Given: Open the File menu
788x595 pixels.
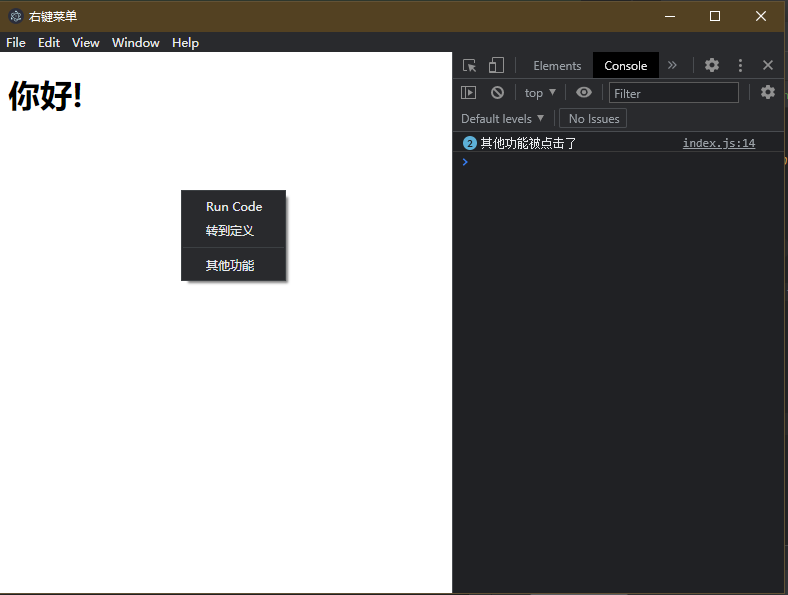Looking at the screenshot, I should [x=16, y=43].
